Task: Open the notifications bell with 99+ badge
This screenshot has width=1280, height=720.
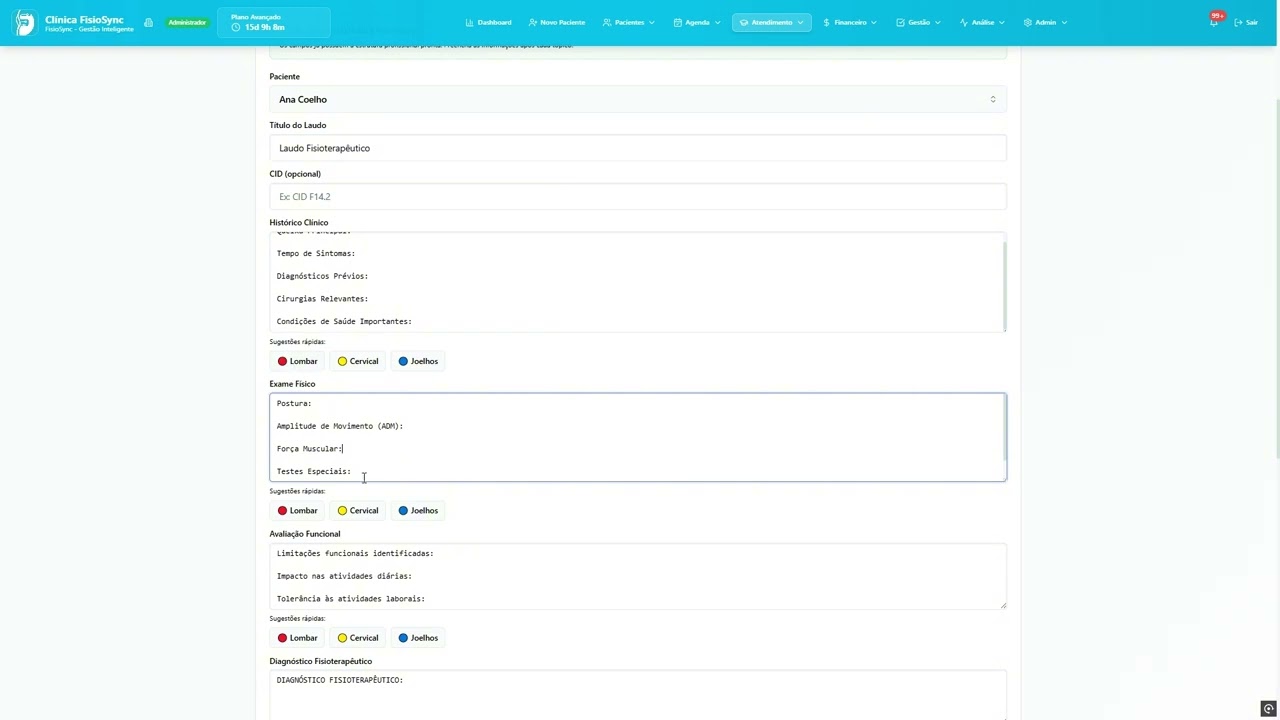Action: coord(1214,21)
